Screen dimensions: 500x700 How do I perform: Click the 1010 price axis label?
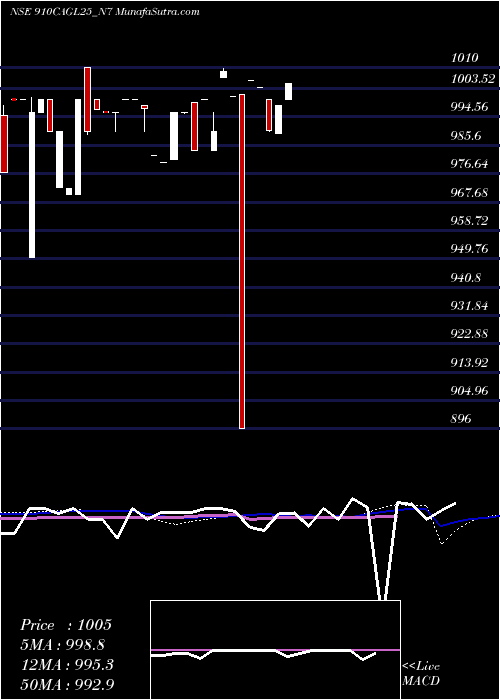pyautogui.click(x=464, y=58)
